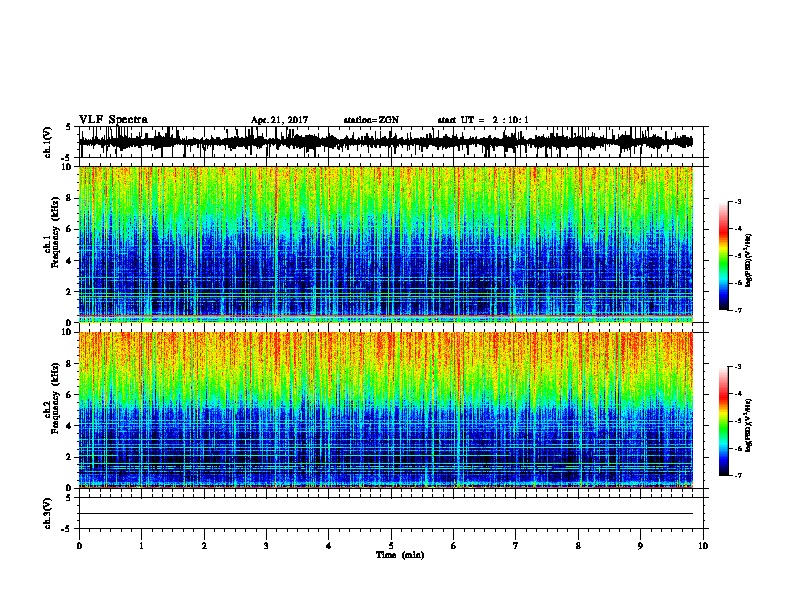Viewport: 792px width, 612px height.
Task: Click time axis tick label "2"
Action: click(x=204, y=546)
